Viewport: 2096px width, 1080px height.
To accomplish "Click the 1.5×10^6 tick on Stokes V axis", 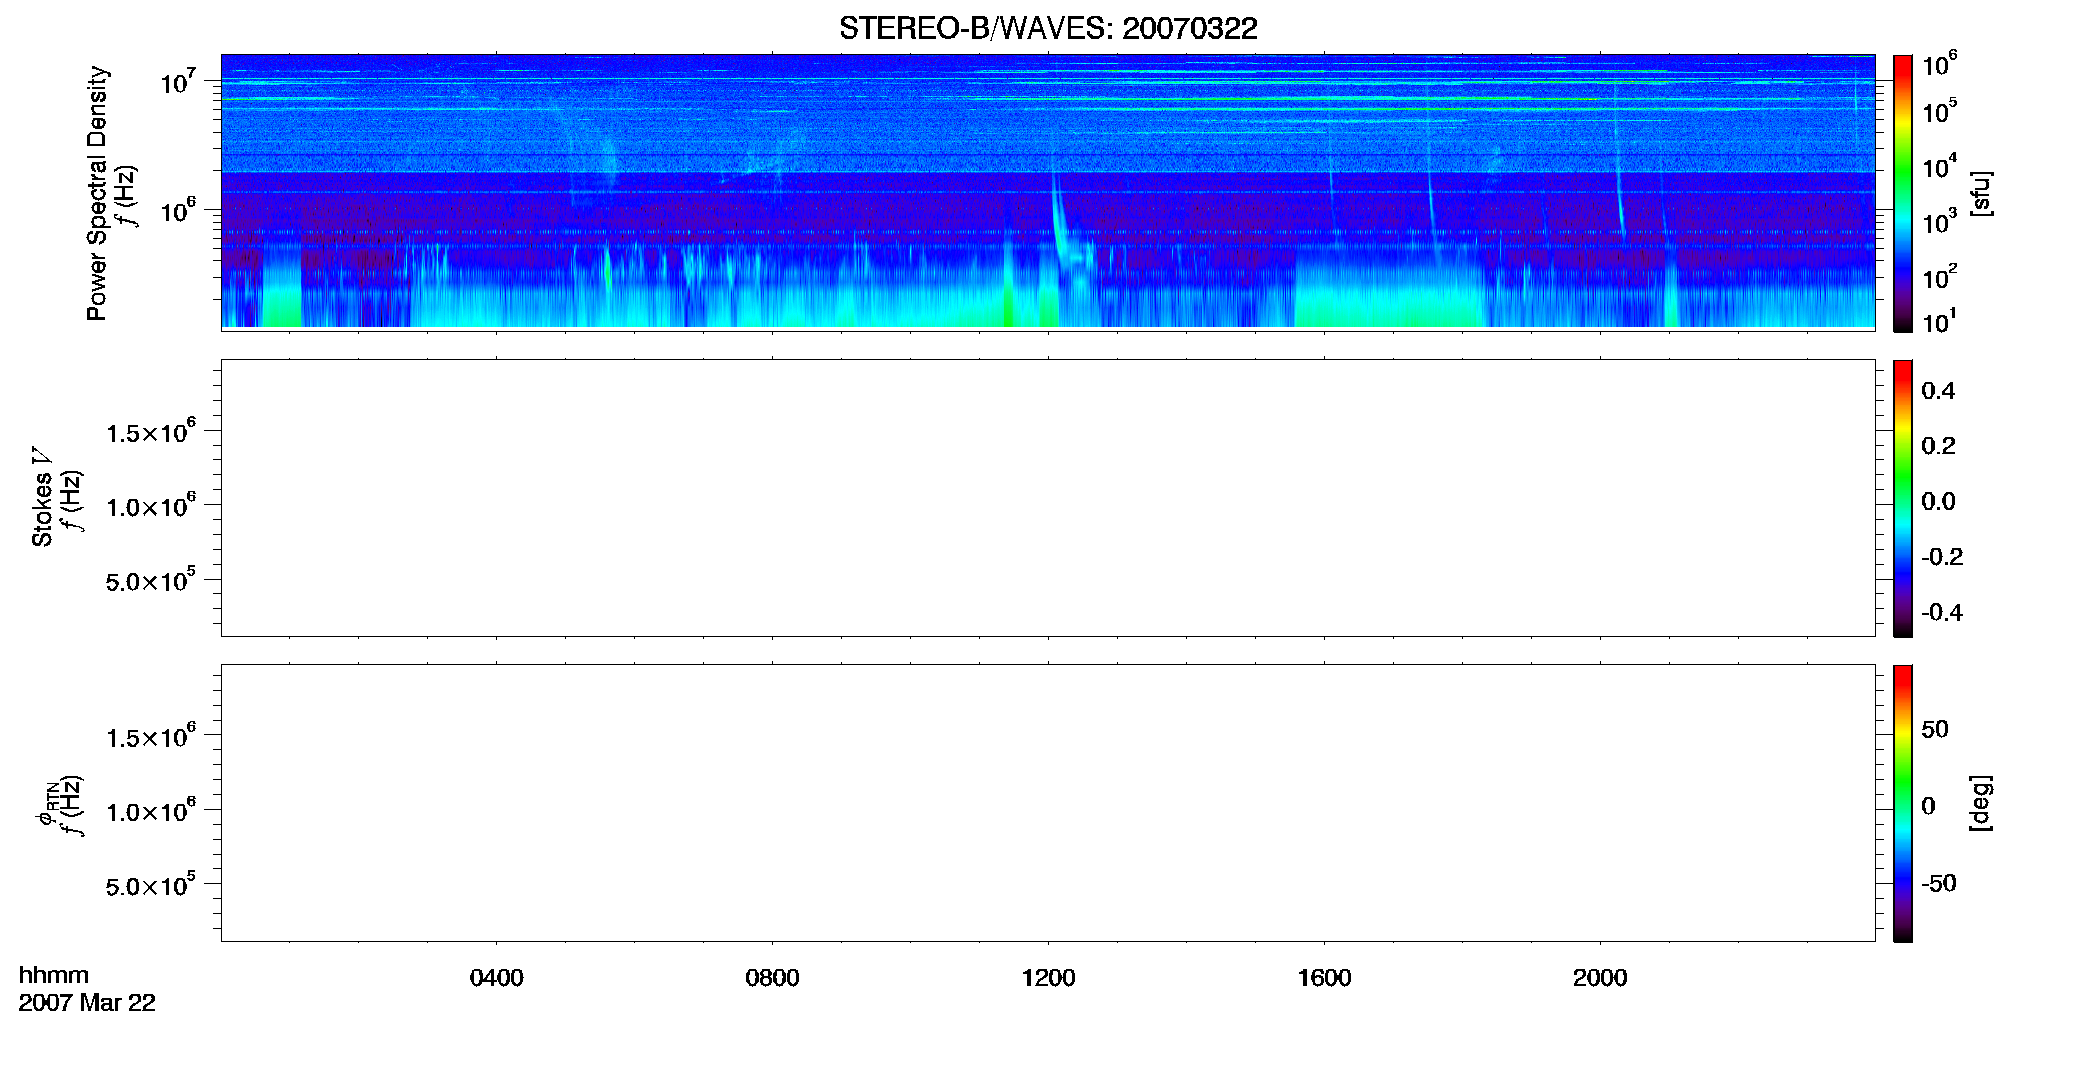I will tap(151, 433).
